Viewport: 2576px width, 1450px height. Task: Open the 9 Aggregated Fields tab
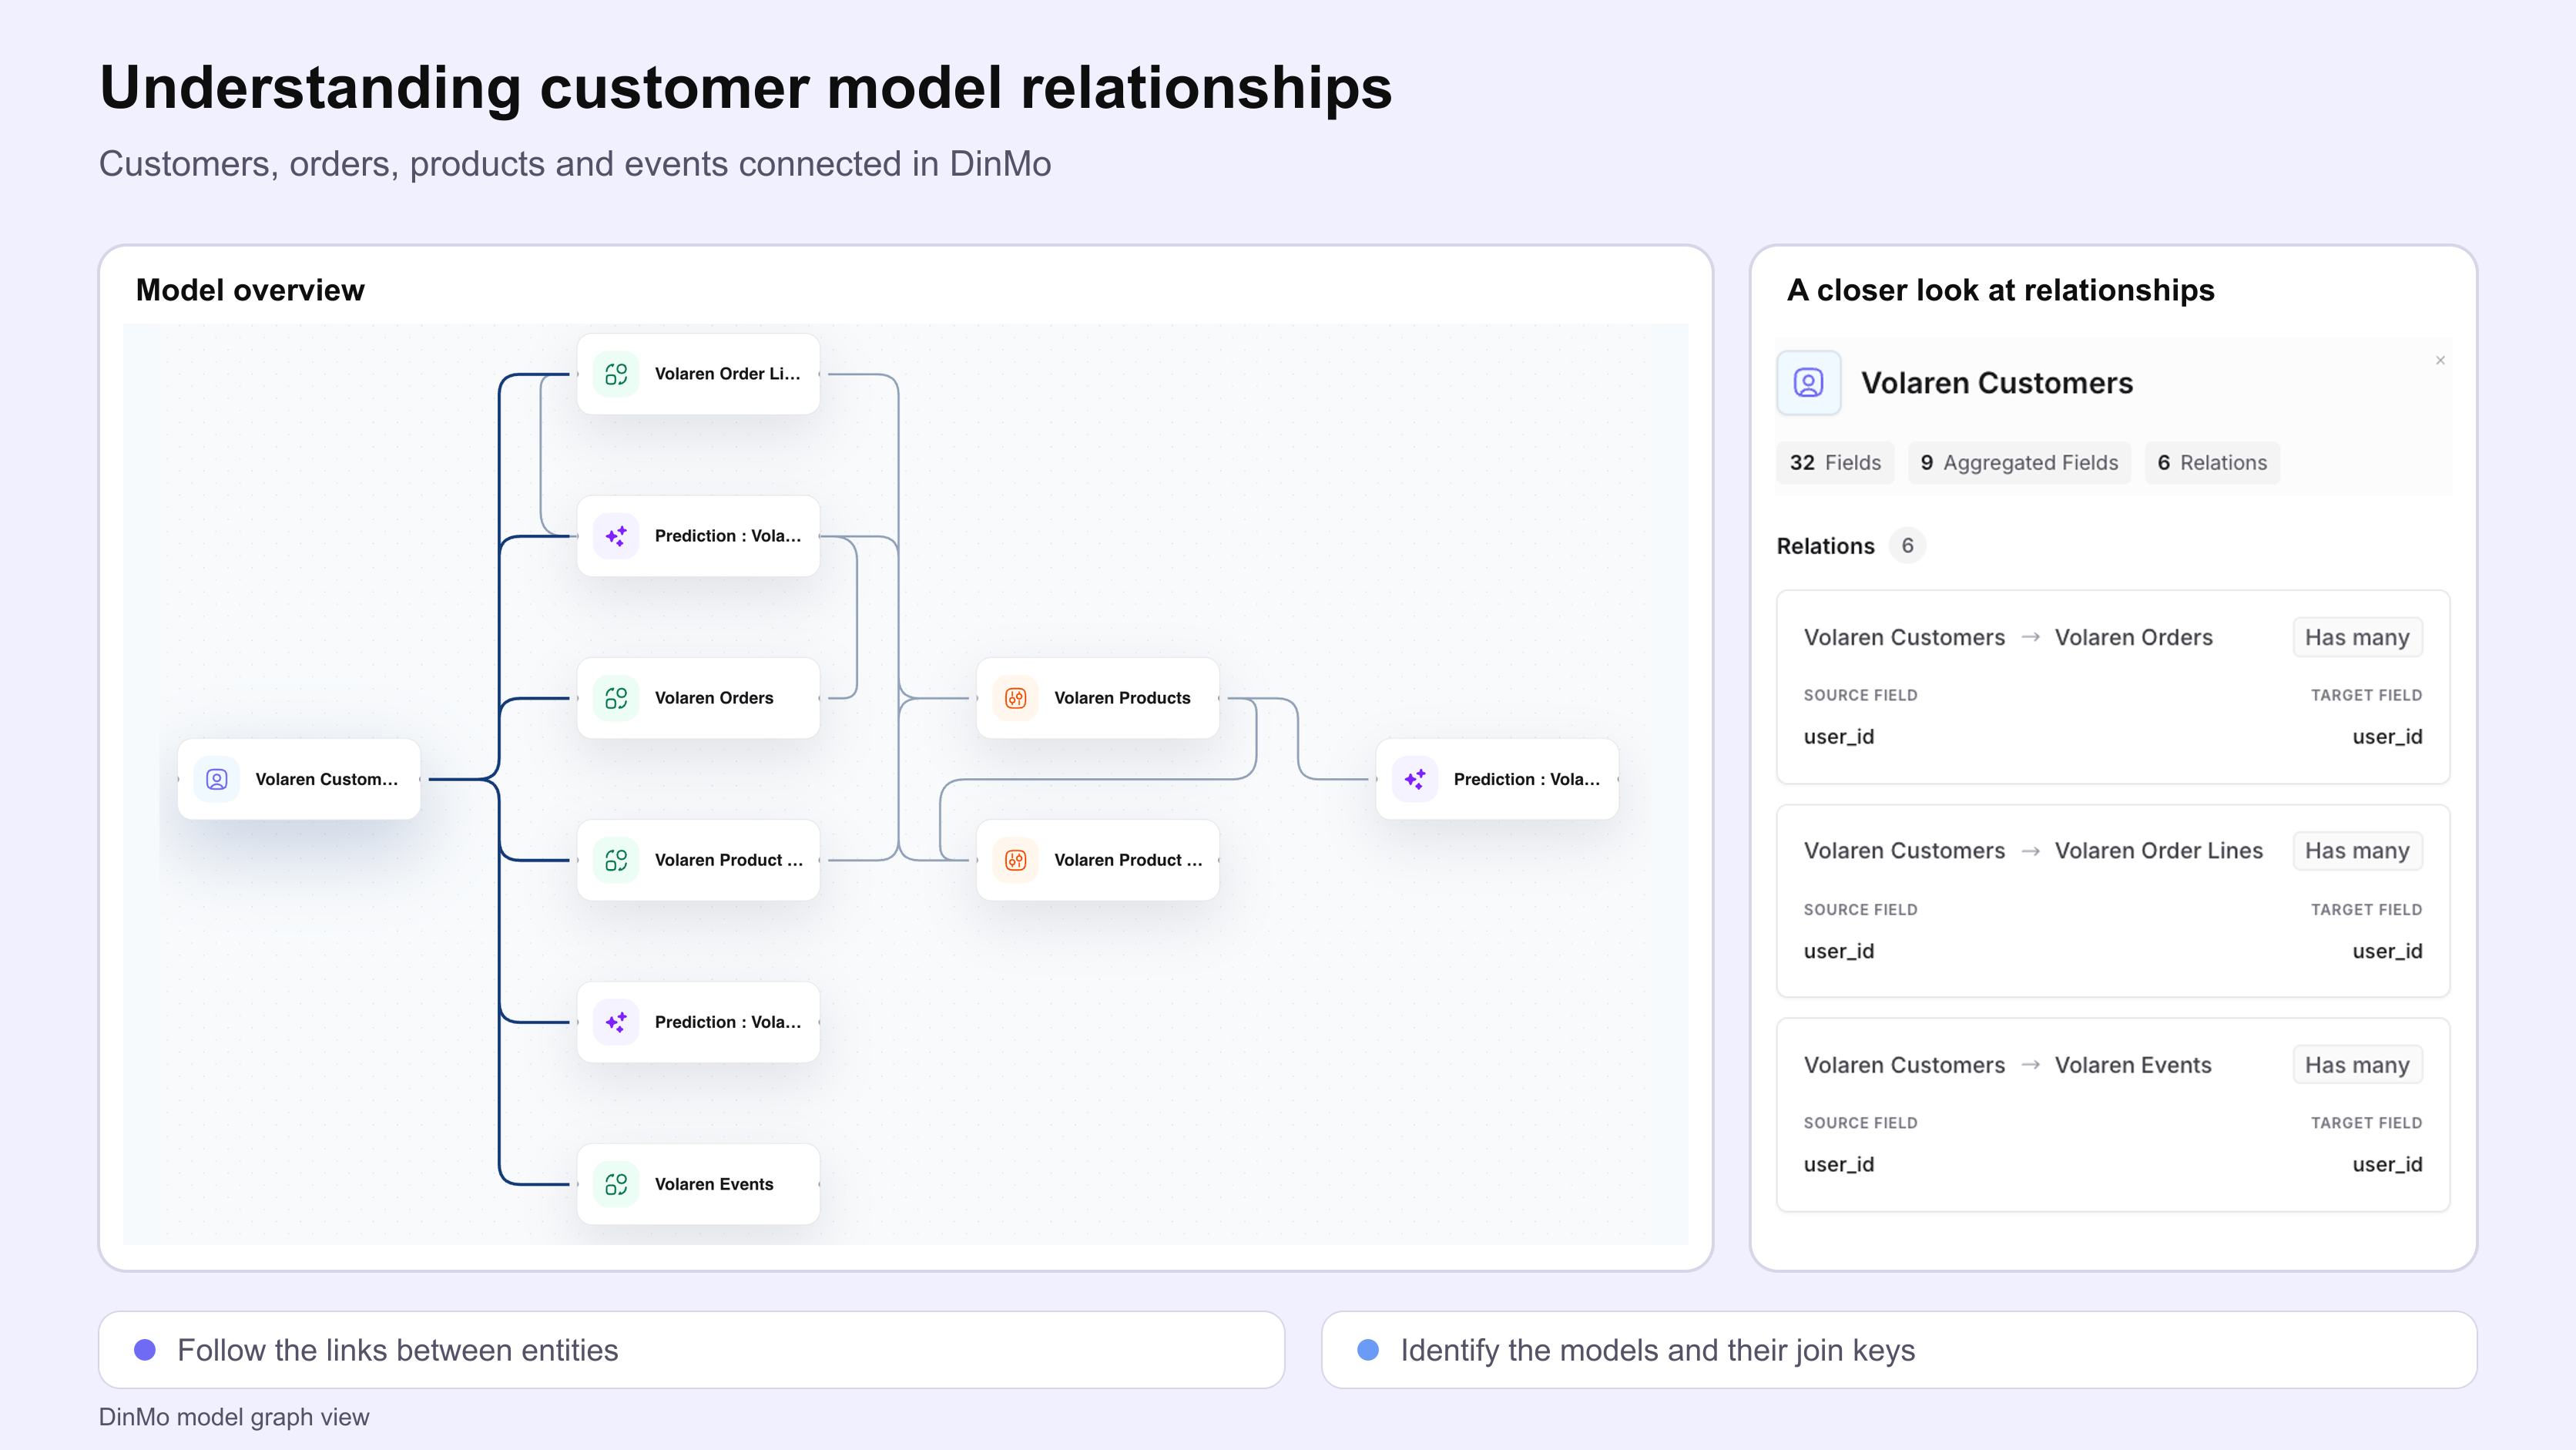point(2019,463)
